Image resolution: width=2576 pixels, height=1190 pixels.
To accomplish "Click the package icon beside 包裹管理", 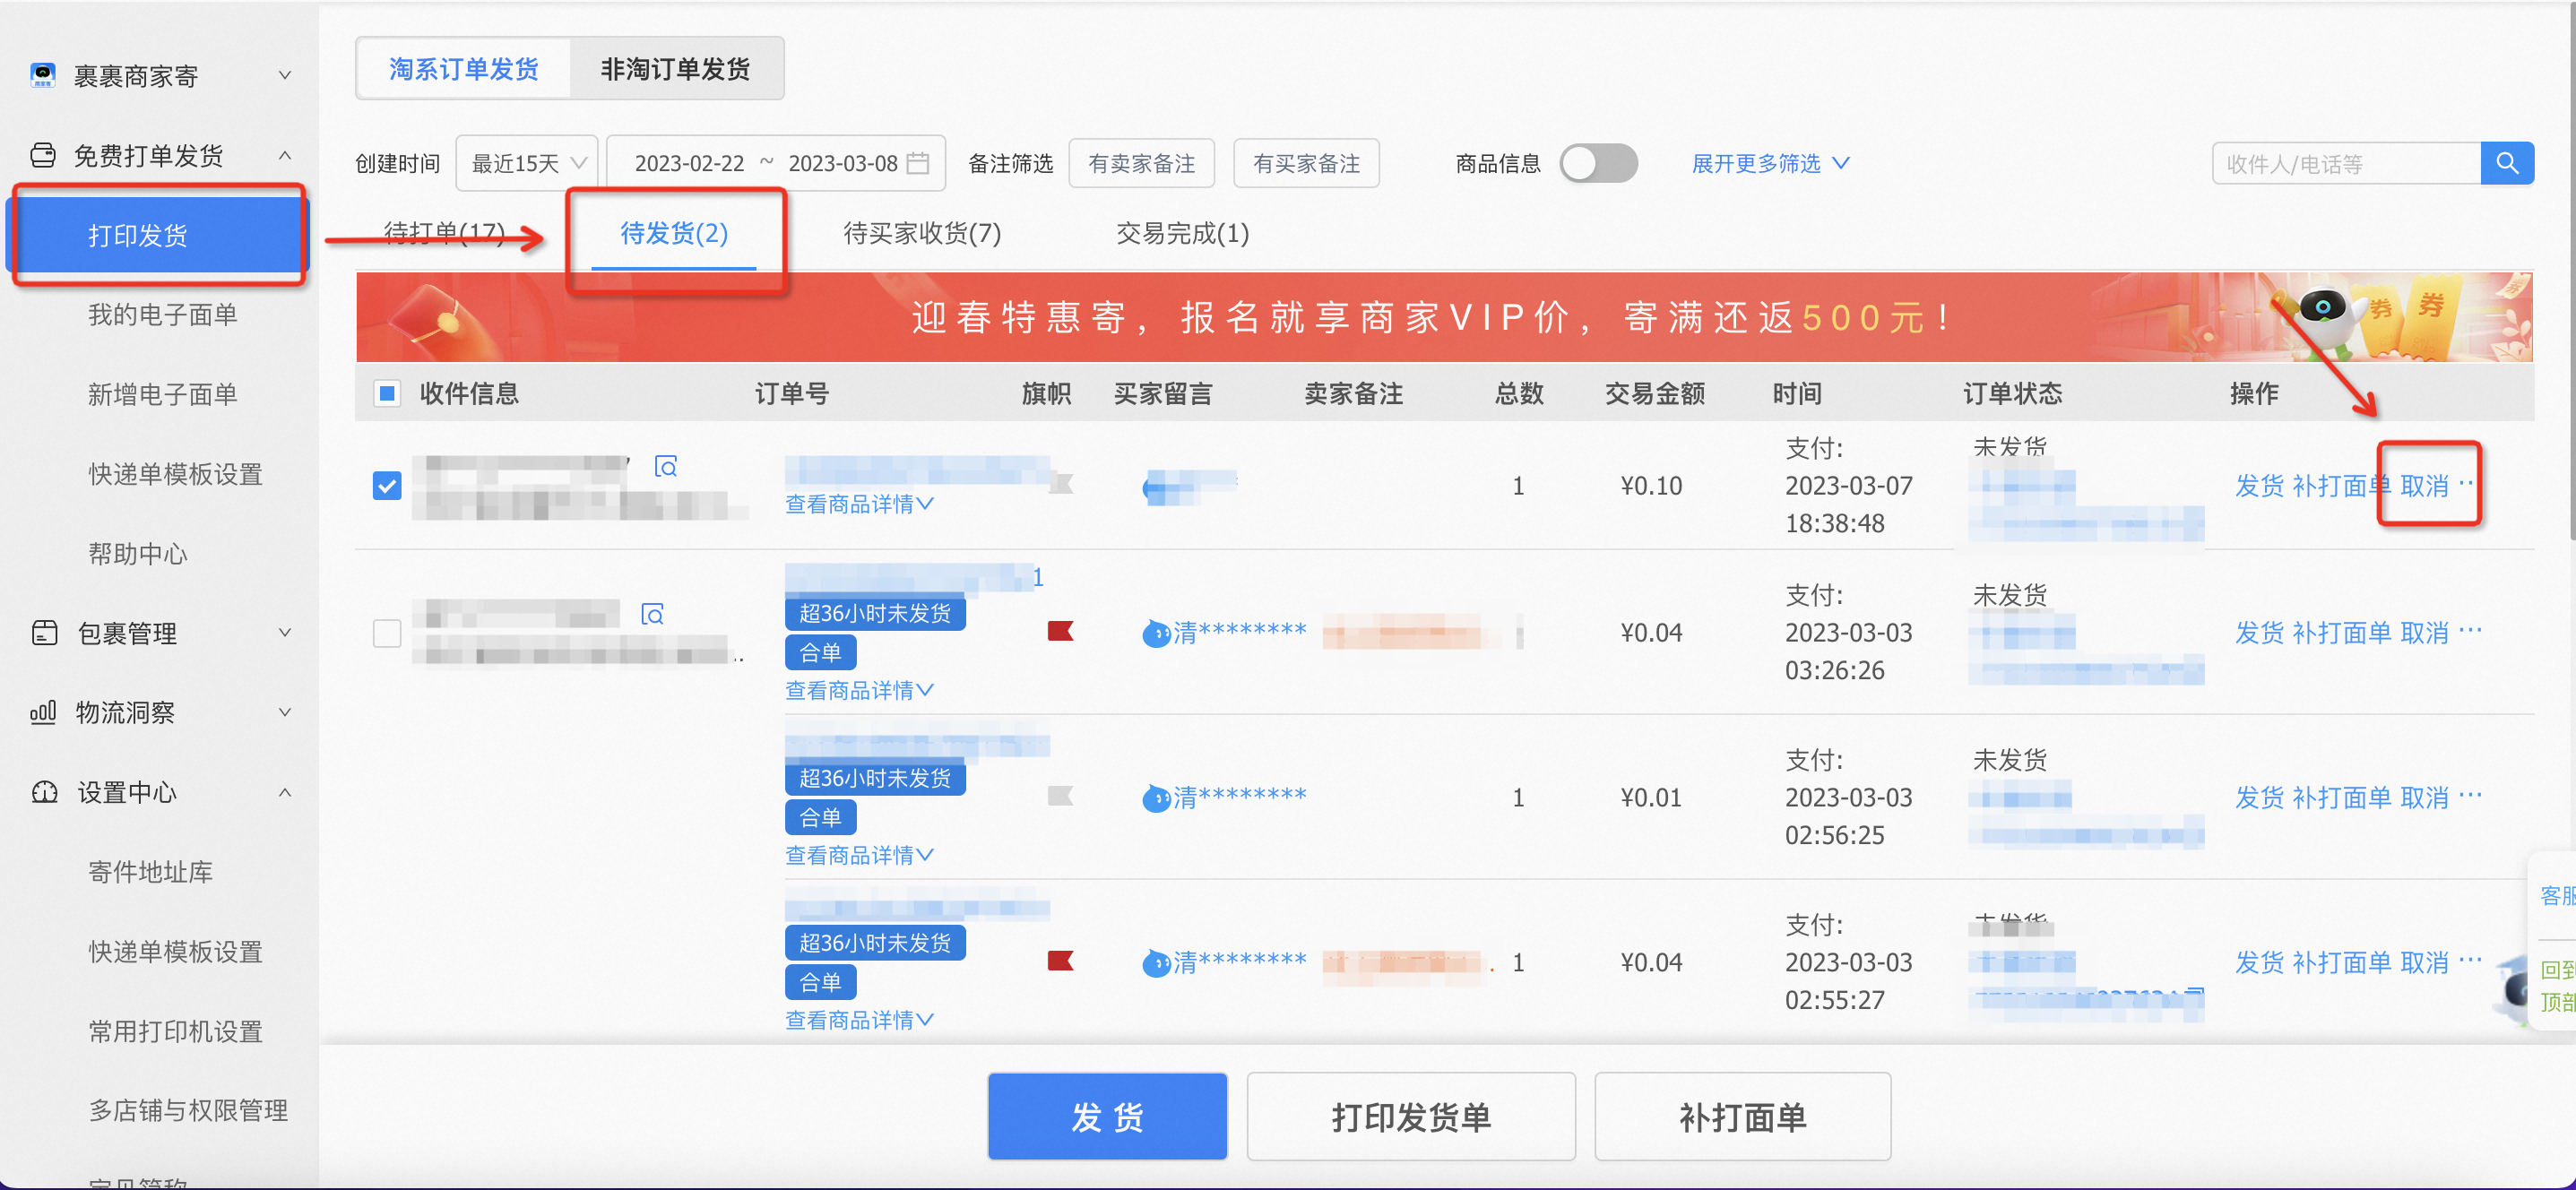I will click(x=44, y=632).
